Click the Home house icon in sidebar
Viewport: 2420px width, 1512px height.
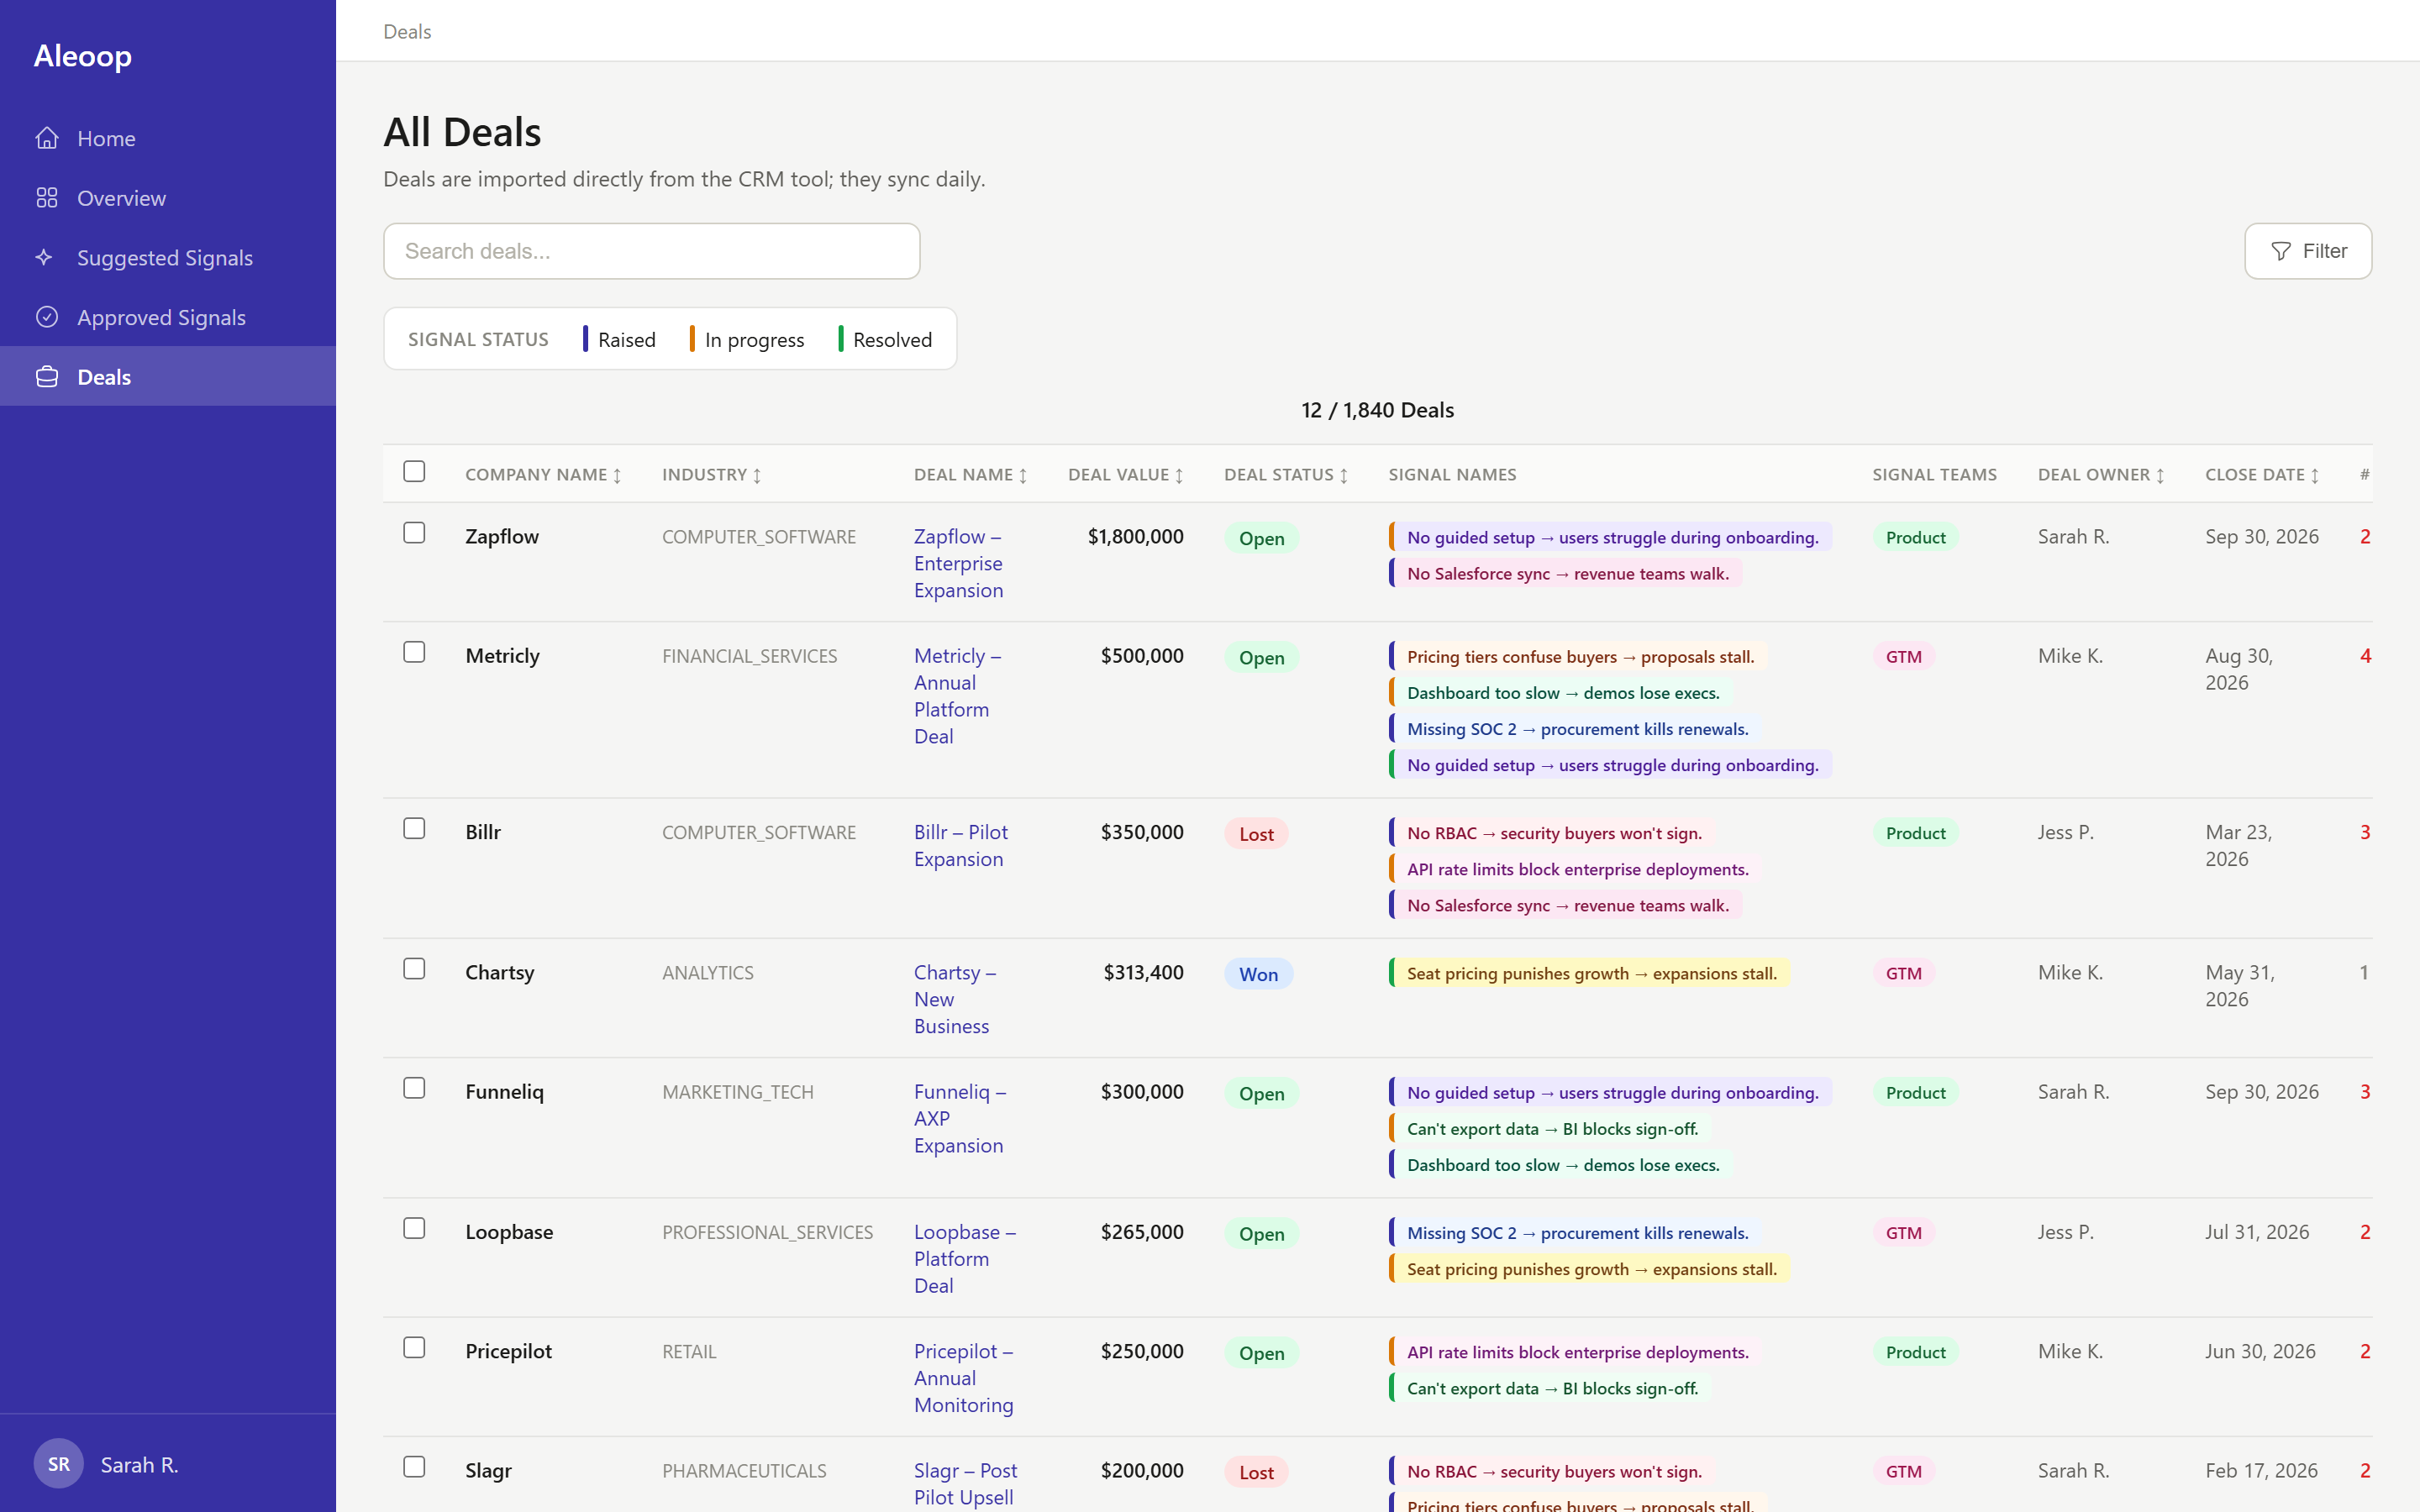pos(47,138)
